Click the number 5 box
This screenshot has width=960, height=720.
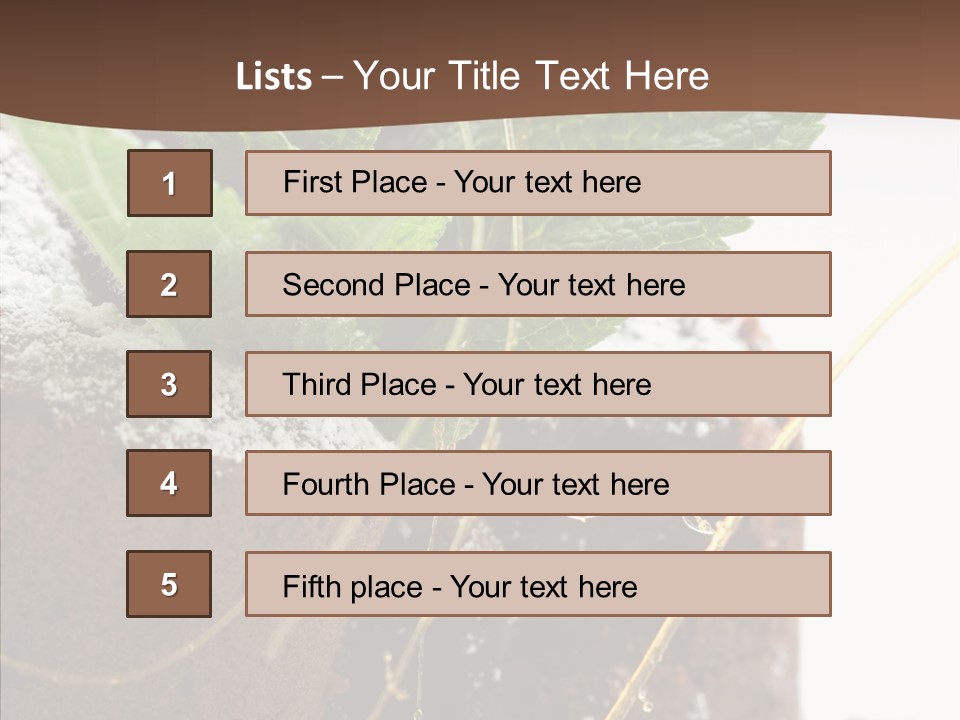click(169, 584)
